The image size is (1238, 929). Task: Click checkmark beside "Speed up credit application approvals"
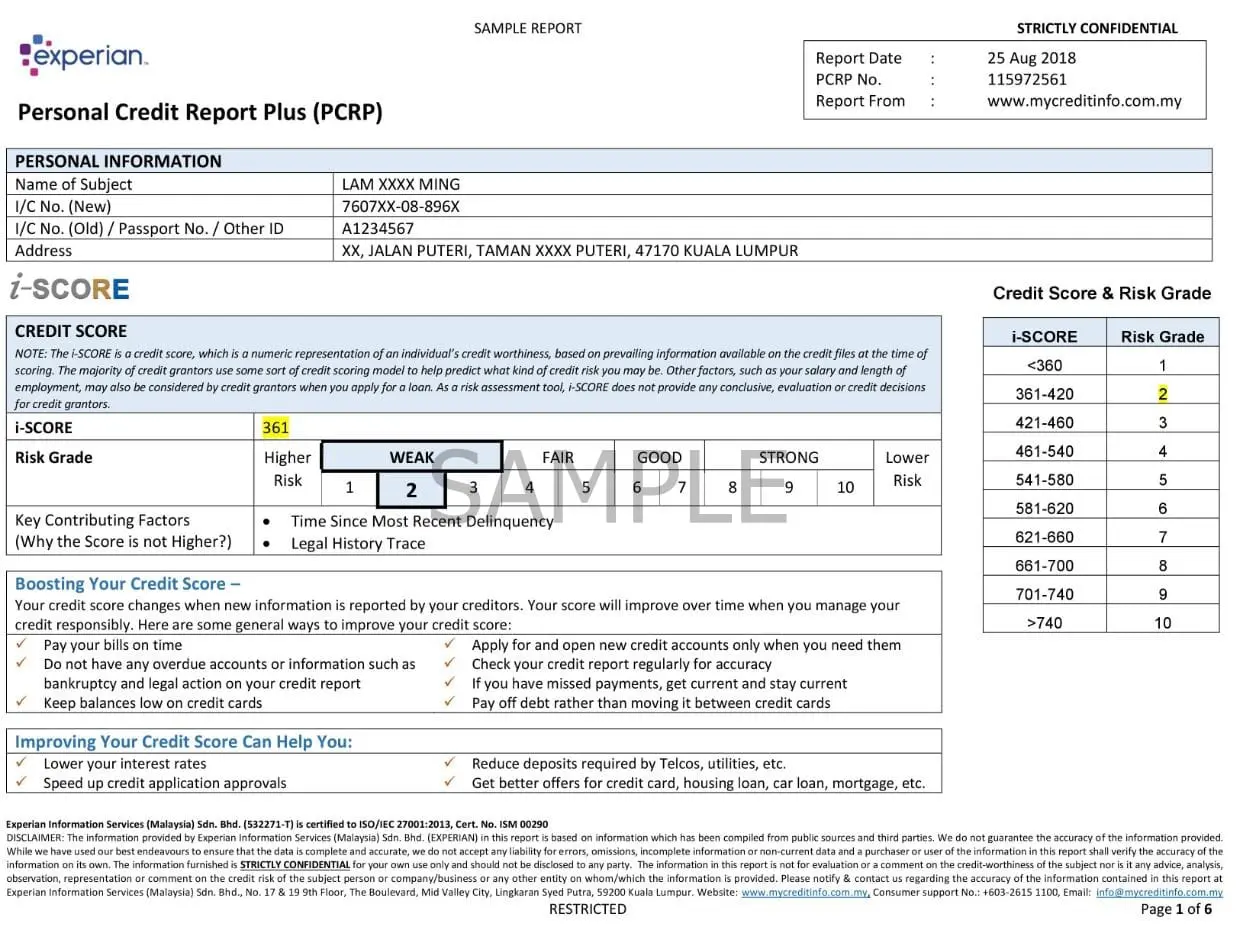tap(22, 783)
